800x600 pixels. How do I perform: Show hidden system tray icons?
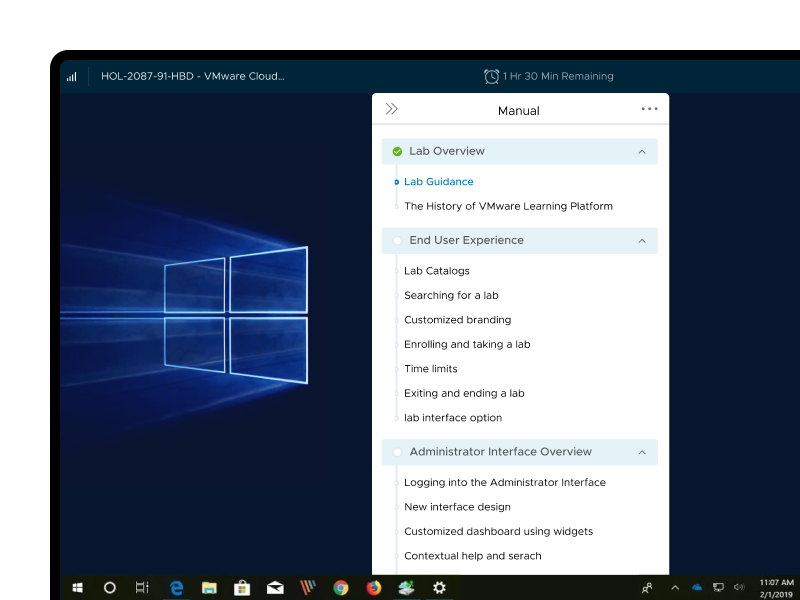pos(674,588)
